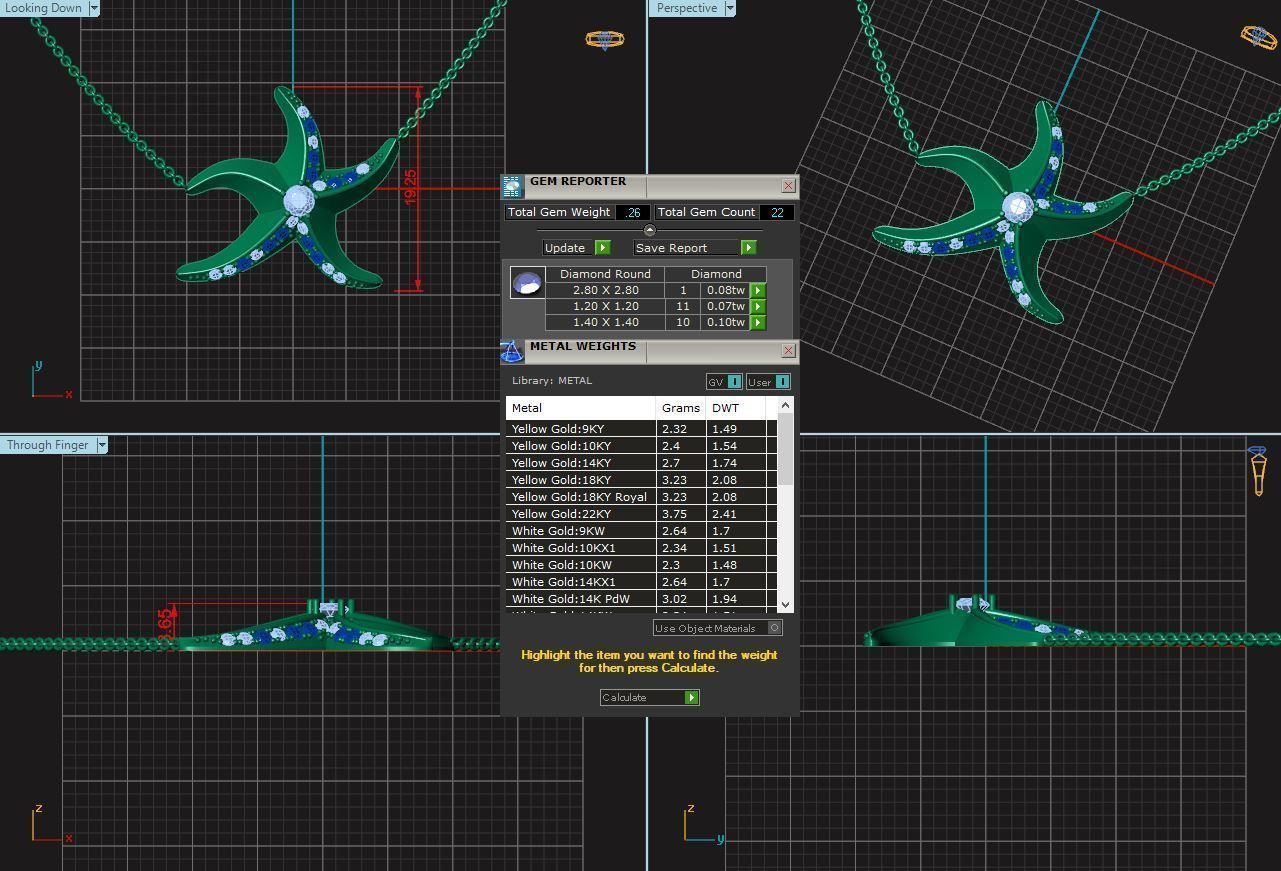Select the White Gold:14K PdW row
Image resolution: width=1281 pixels, height=871 pixels.
(x=641, y=599)
